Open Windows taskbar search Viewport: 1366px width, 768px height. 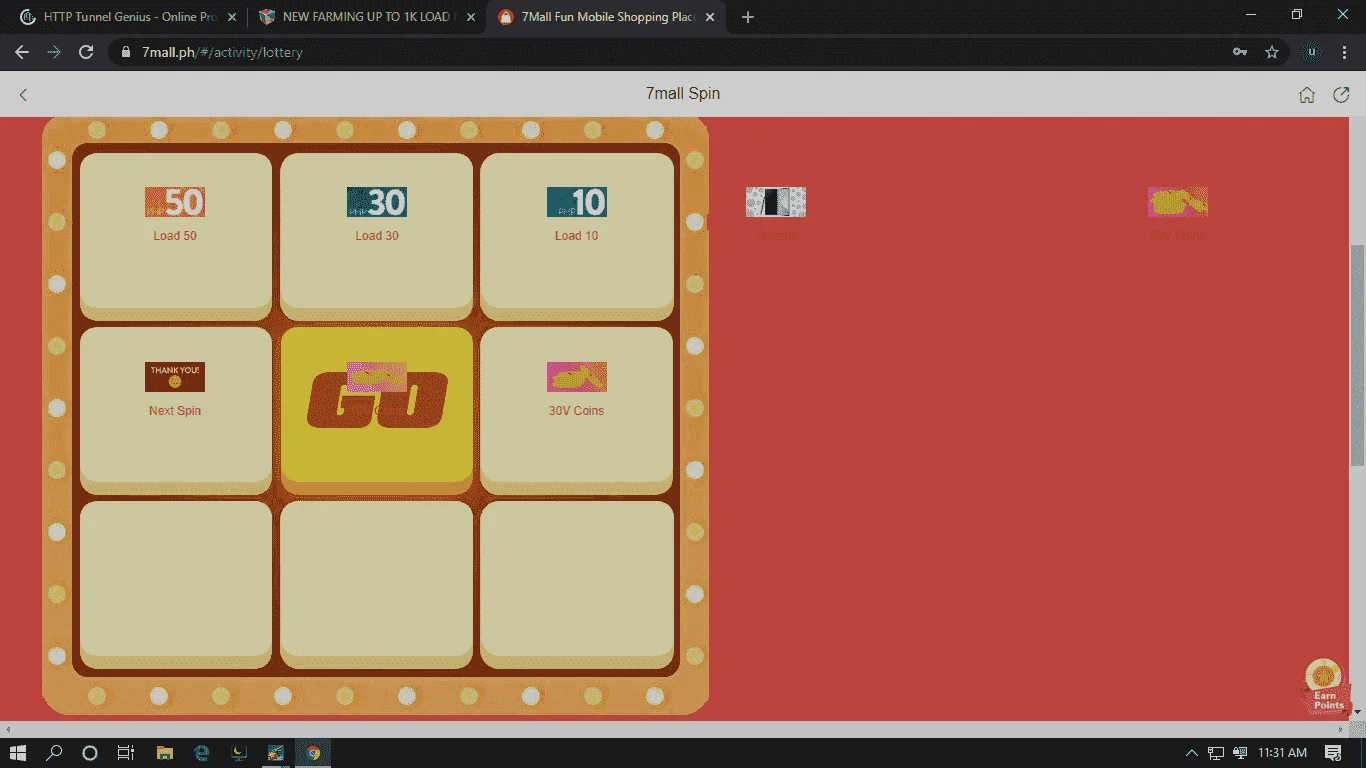tap(54, 753)
